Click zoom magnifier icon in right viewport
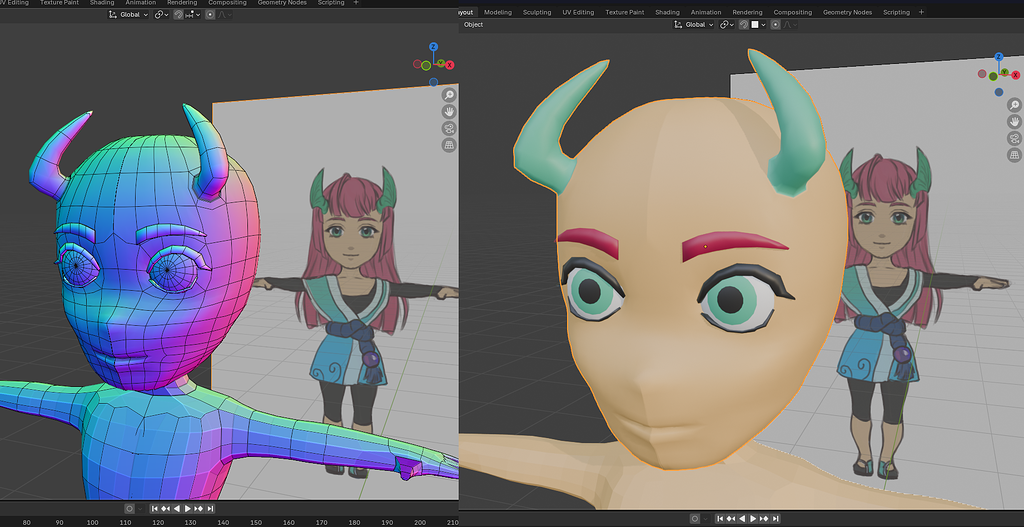Viewport: 1024px width, 527px height. coord(1014,104)
